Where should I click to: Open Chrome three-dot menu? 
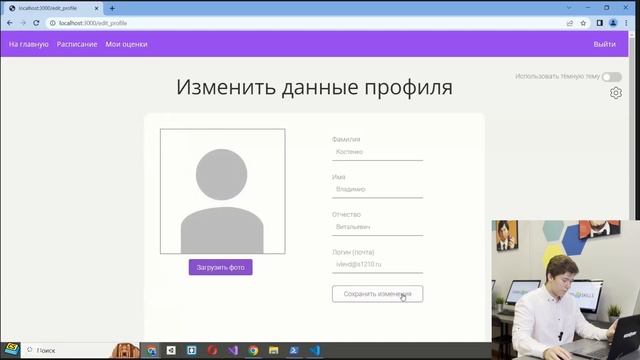[626, 23]
